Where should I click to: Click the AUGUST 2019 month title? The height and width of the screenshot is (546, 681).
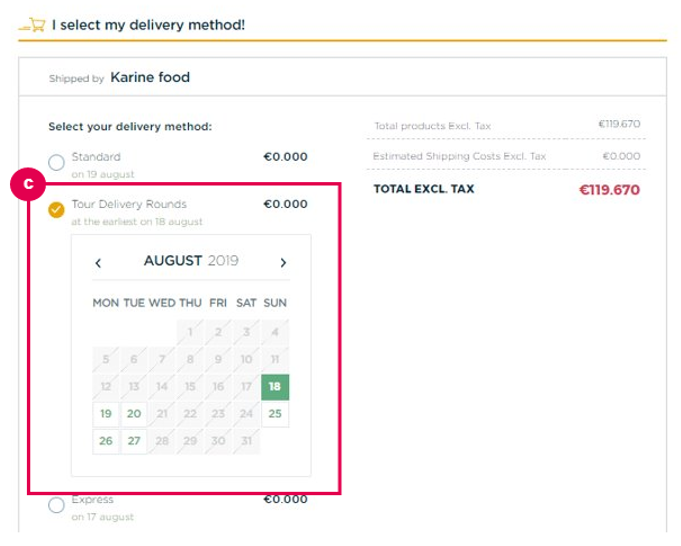click(x=191, y=261)
